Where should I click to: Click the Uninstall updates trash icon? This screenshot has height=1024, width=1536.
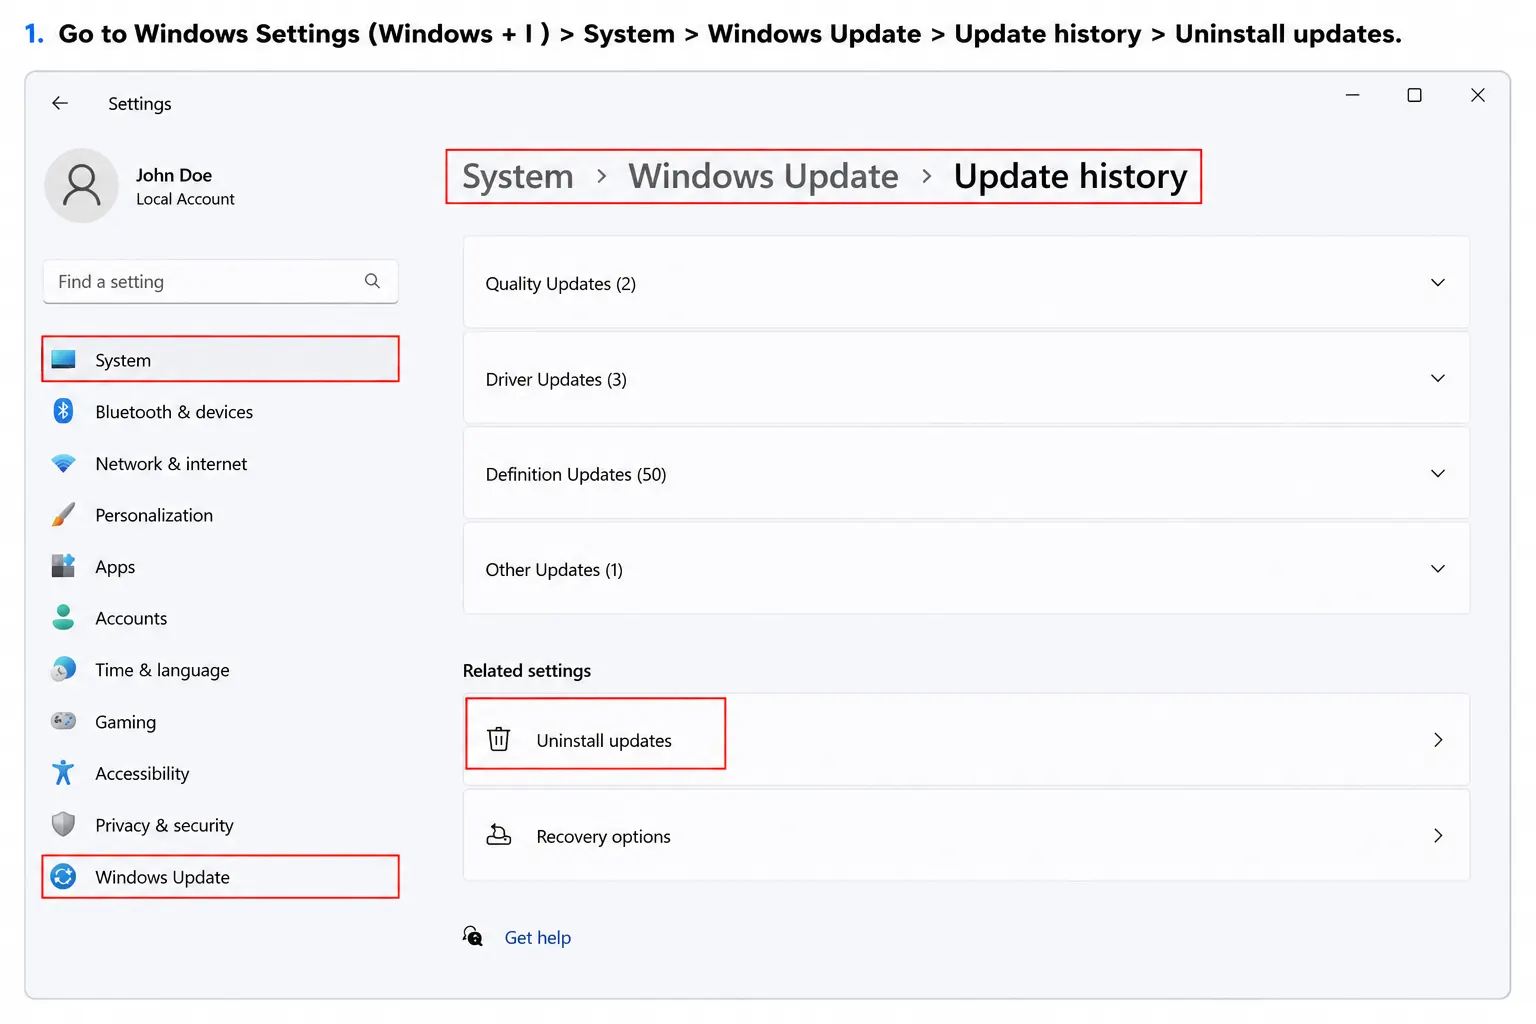pyautogui.click(x=498, y=739)
